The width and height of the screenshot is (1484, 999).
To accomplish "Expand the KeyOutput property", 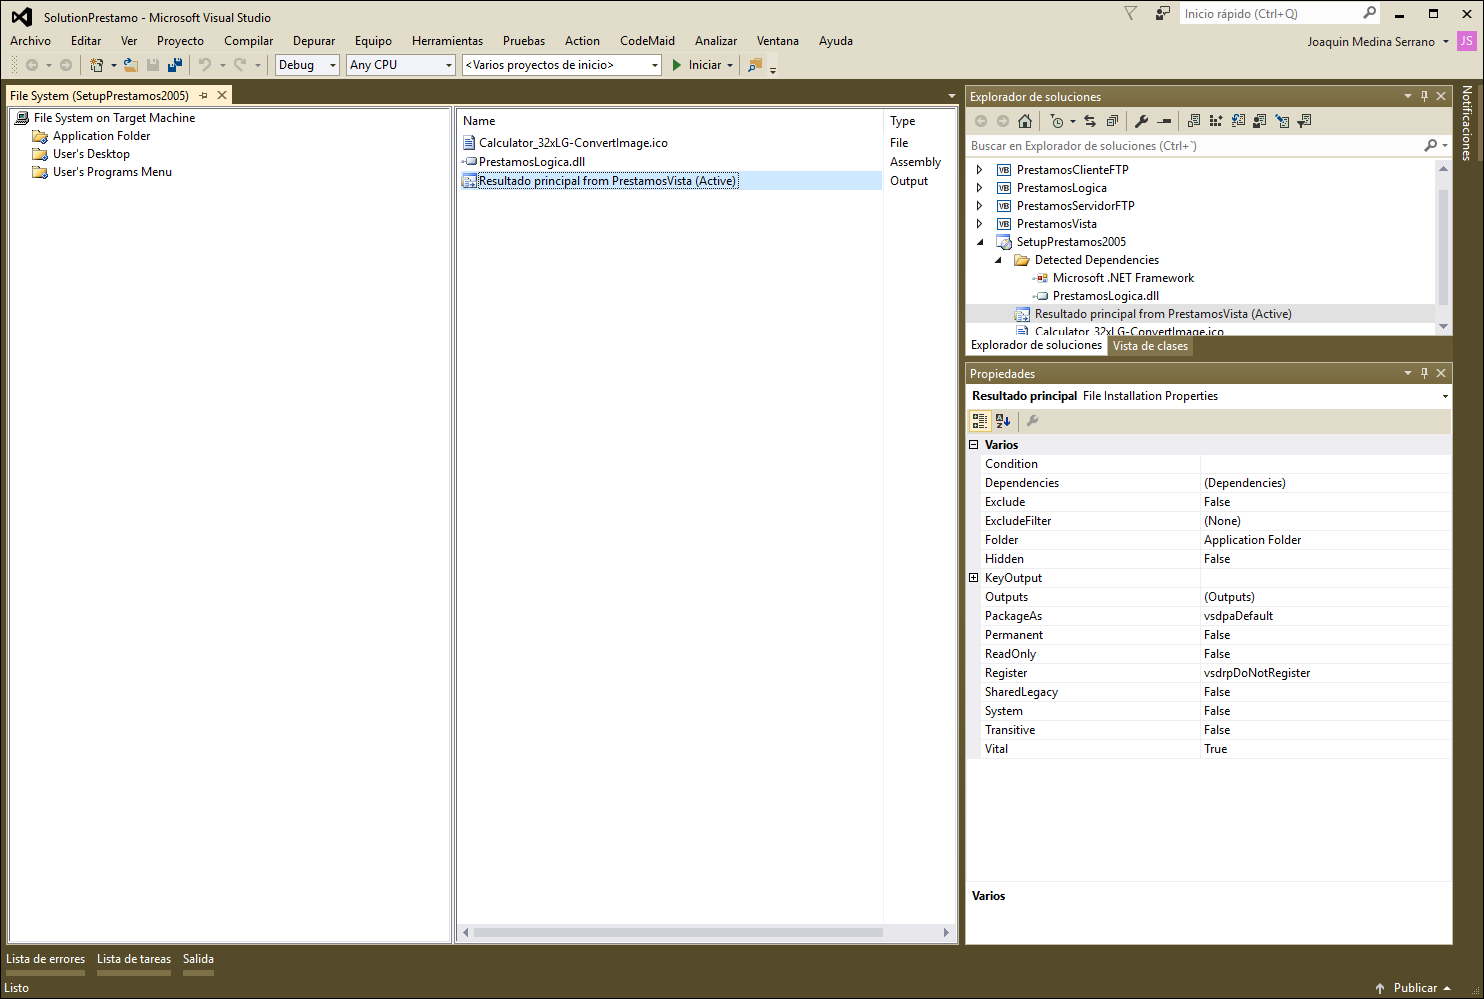I will [974, 578].
